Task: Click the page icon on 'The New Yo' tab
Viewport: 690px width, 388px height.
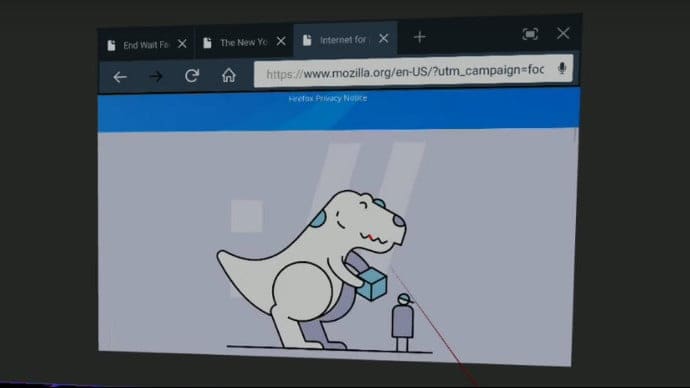Action: [x=207, y=43]
